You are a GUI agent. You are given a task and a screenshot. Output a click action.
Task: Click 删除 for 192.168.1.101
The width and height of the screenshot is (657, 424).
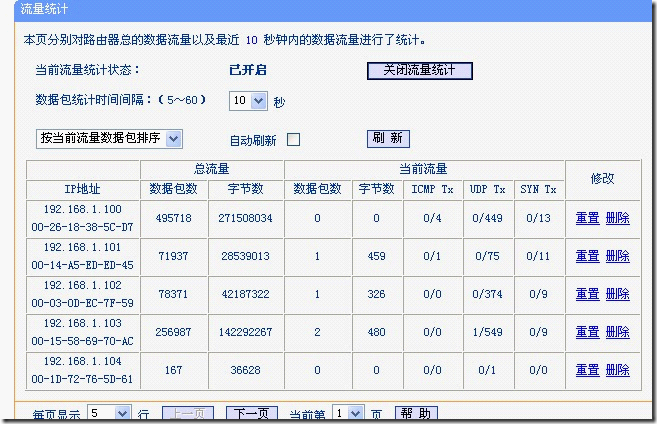[x=618, y=256]
